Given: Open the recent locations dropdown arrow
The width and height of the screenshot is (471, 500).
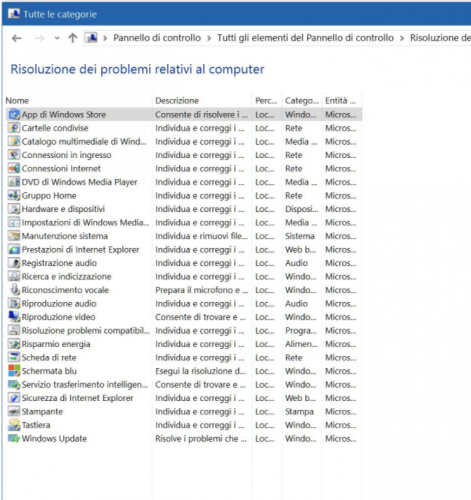Looking at the screenshot, I should pyautogui.click(x=57, y=38).
